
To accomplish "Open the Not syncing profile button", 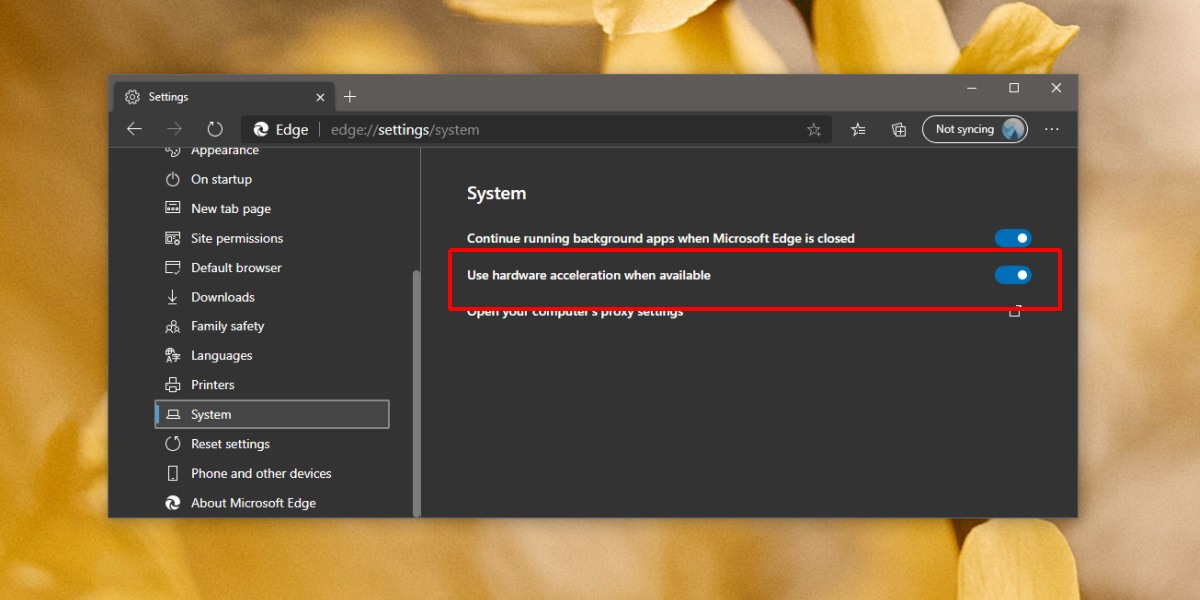I will point(975,129).
